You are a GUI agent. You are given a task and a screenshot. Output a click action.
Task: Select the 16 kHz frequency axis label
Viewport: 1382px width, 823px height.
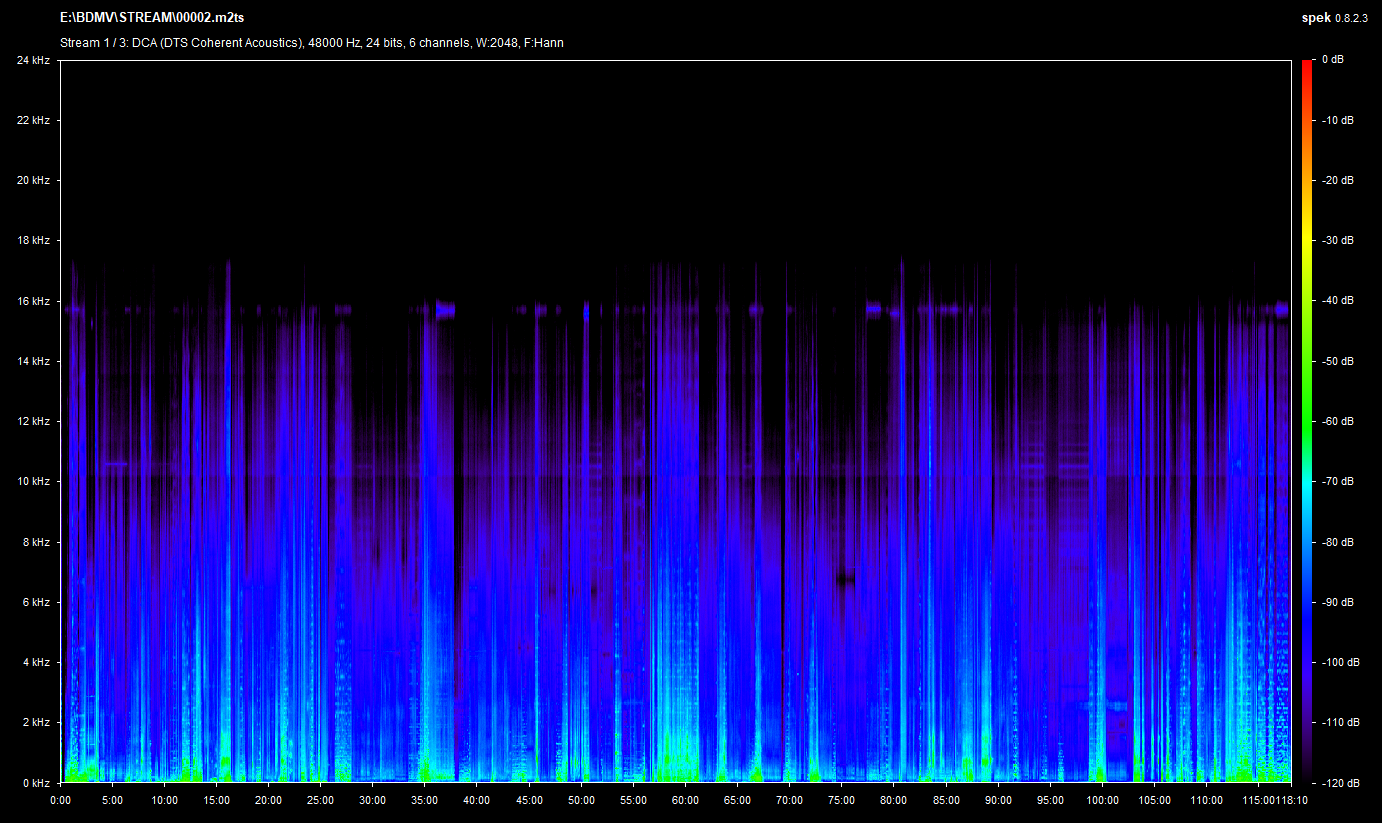coord(32,301)
